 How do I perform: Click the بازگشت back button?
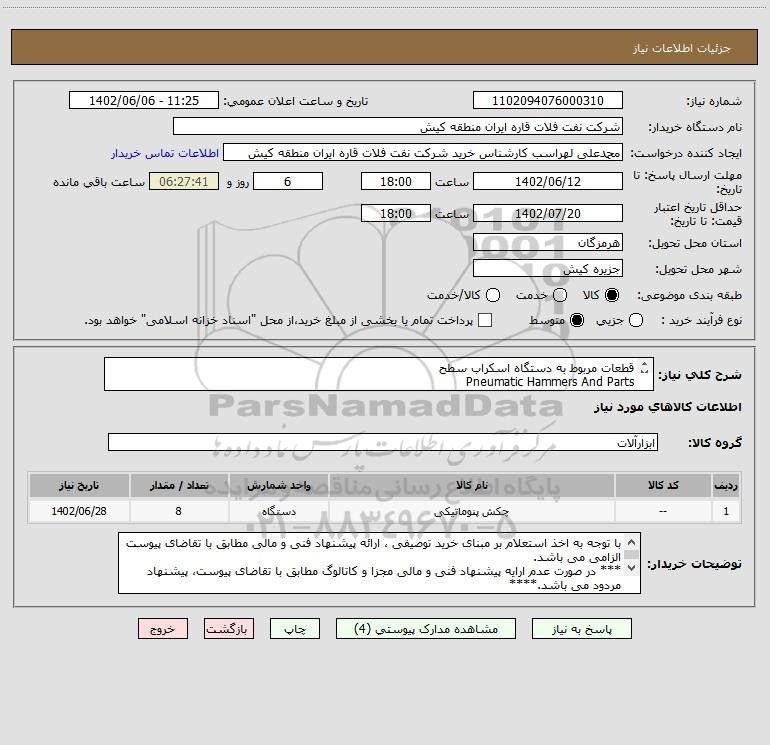[x=229, y=629]
